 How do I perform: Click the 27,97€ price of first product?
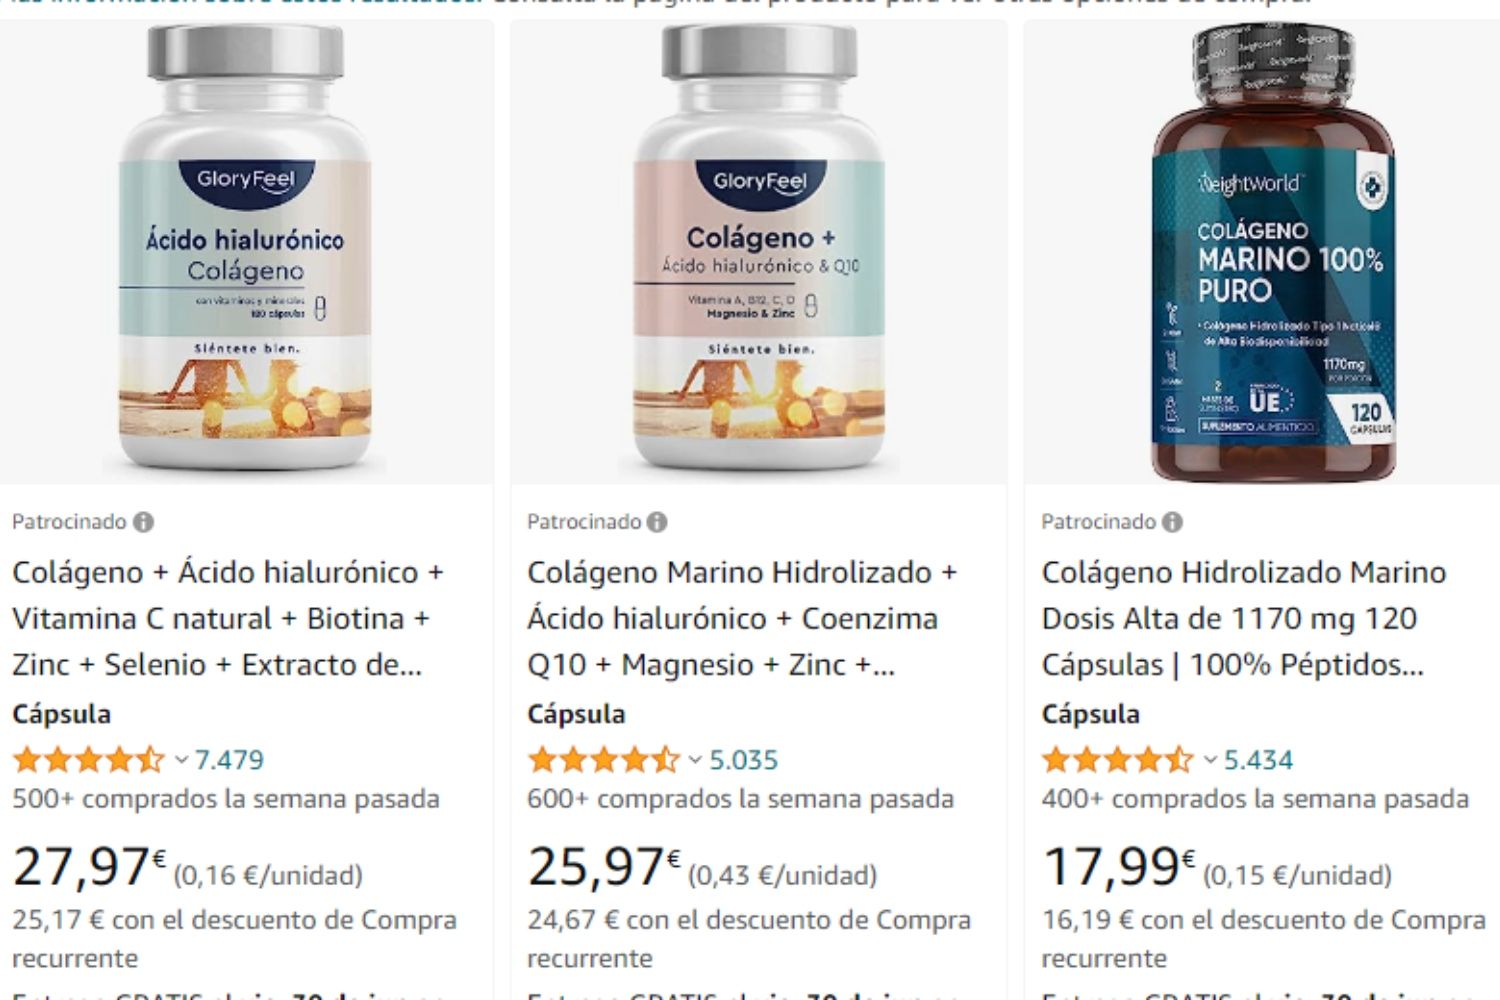pos(88,866)
